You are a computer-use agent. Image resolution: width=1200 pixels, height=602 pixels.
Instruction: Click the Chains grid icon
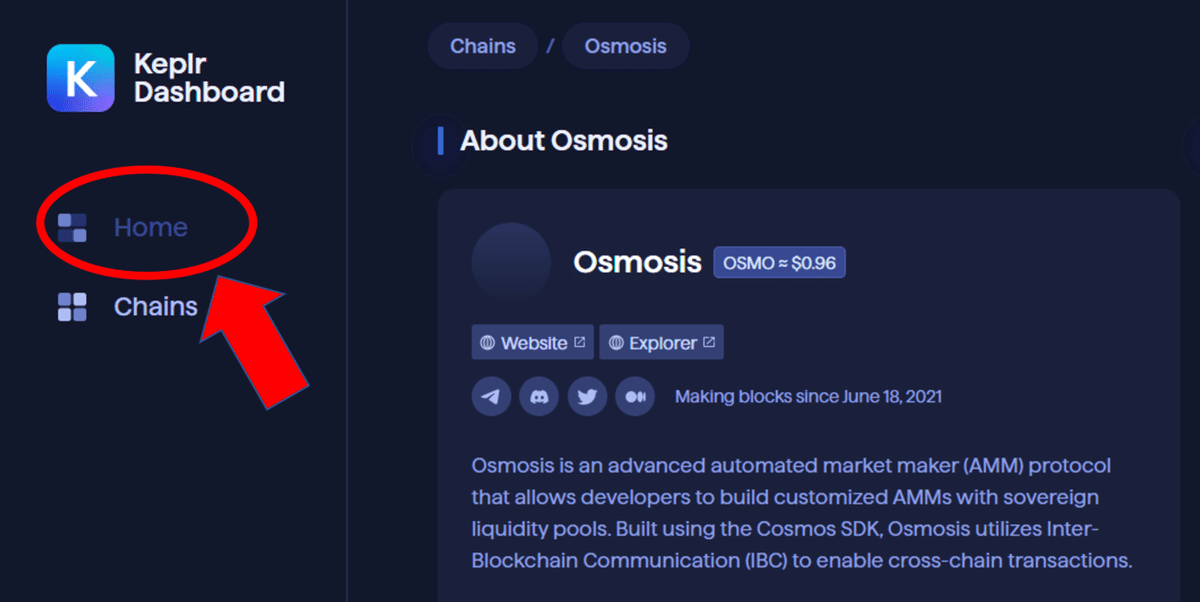point(72,307)
